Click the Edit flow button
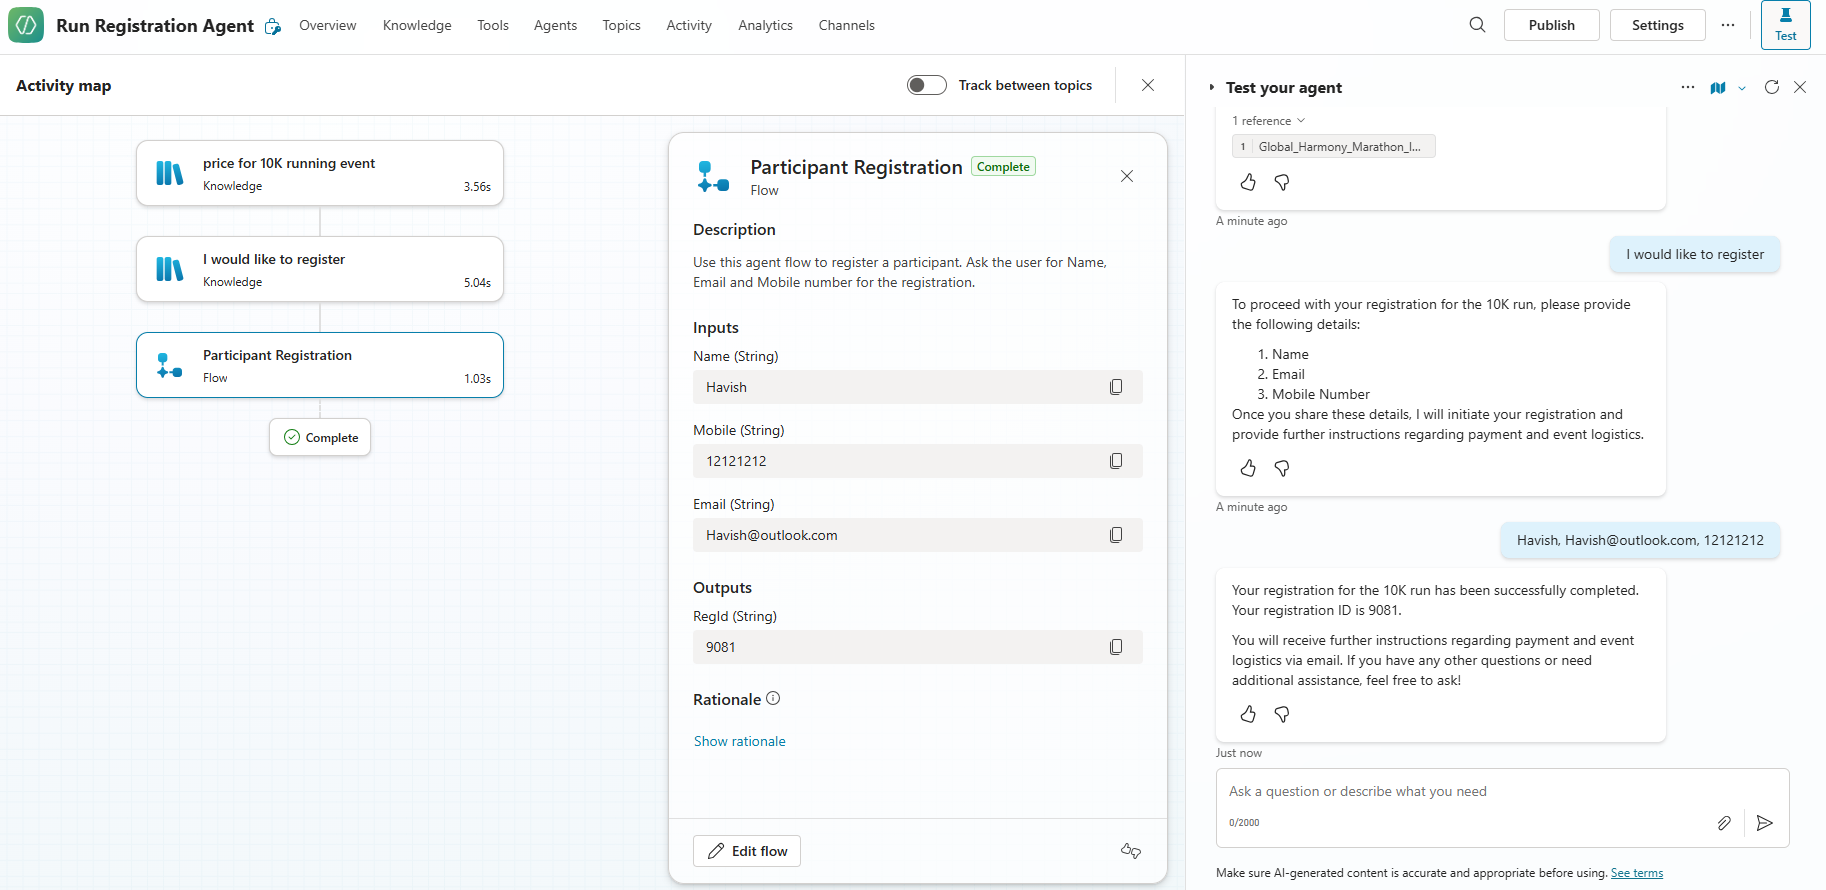Screen dimensions: 1826x890 click(747, 851)
